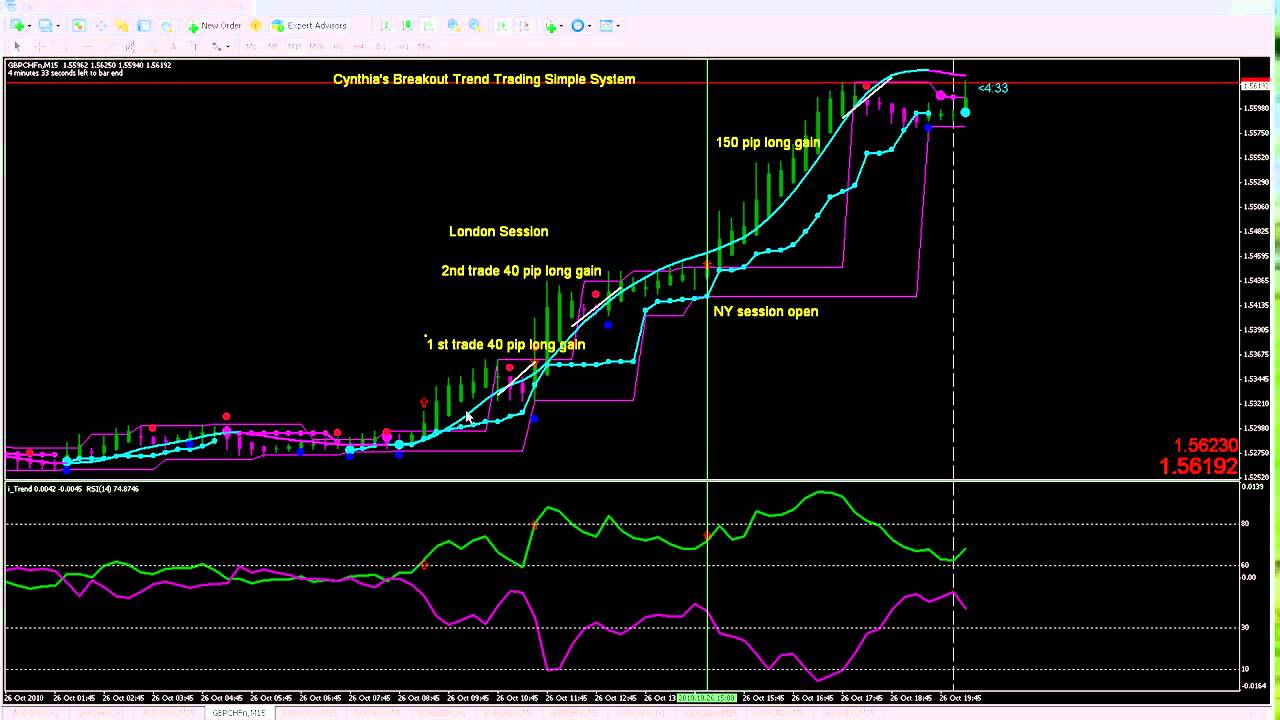Click the i_Trend RSI(14) indicator label
The height and width of the screenshot is (720, 1280).
73,489
